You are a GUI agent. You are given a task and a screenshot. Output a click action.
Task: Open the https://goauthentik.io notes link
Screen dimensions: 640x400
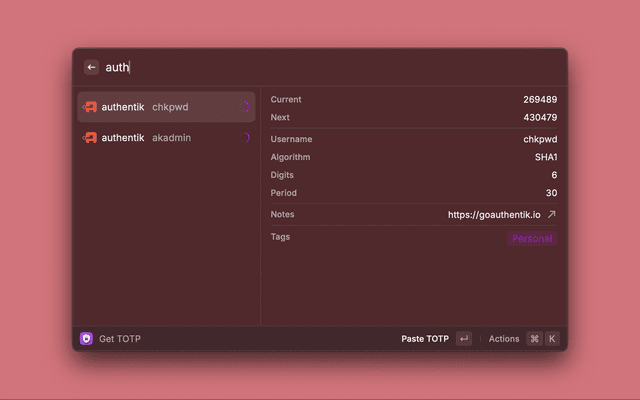click(494, 214)
